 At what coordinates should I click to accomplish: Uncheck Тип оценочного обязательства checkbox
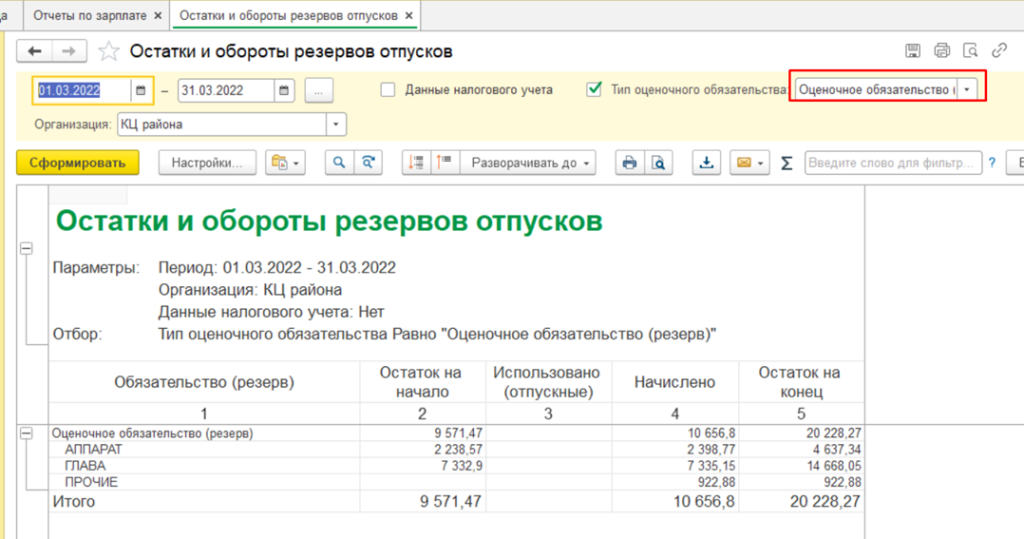(x=595, y=90)
